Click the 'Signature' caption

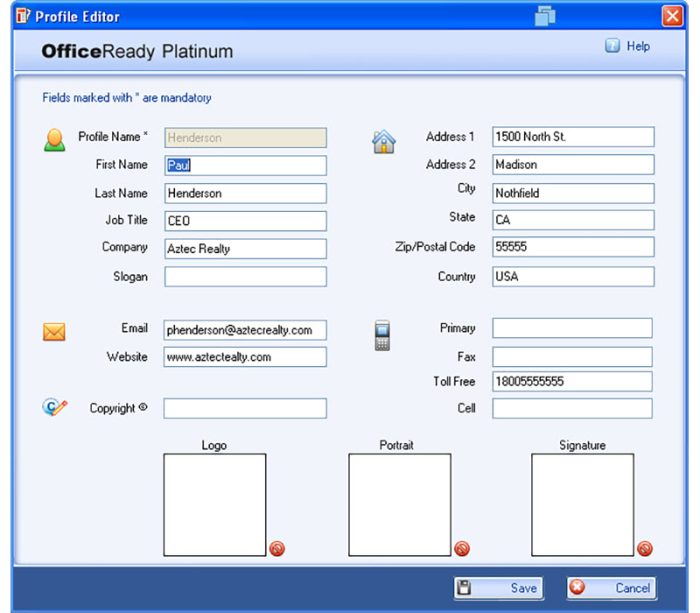click(x=582, y=445)
